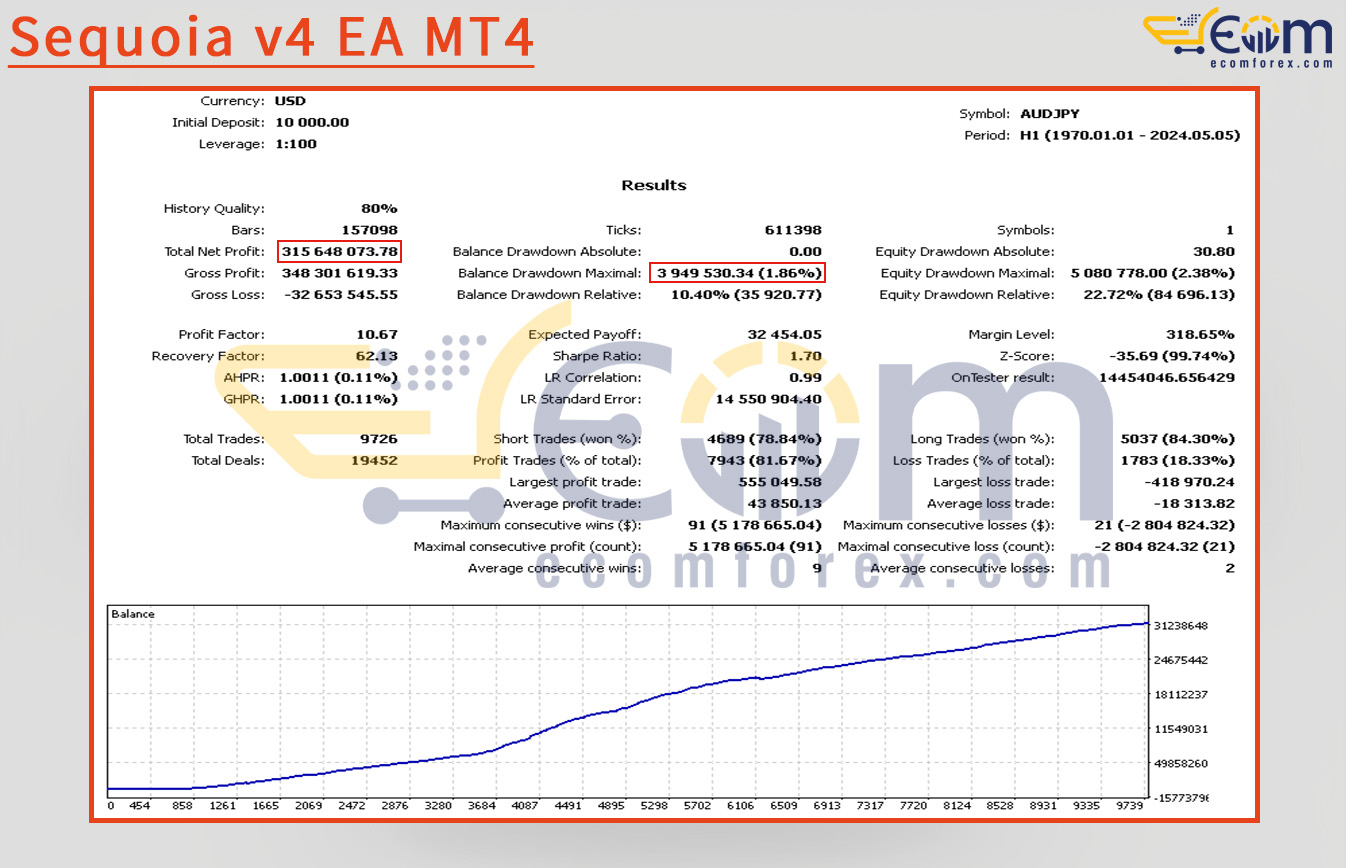Select Initial Deposit value 10 000.00

(312, 122)
